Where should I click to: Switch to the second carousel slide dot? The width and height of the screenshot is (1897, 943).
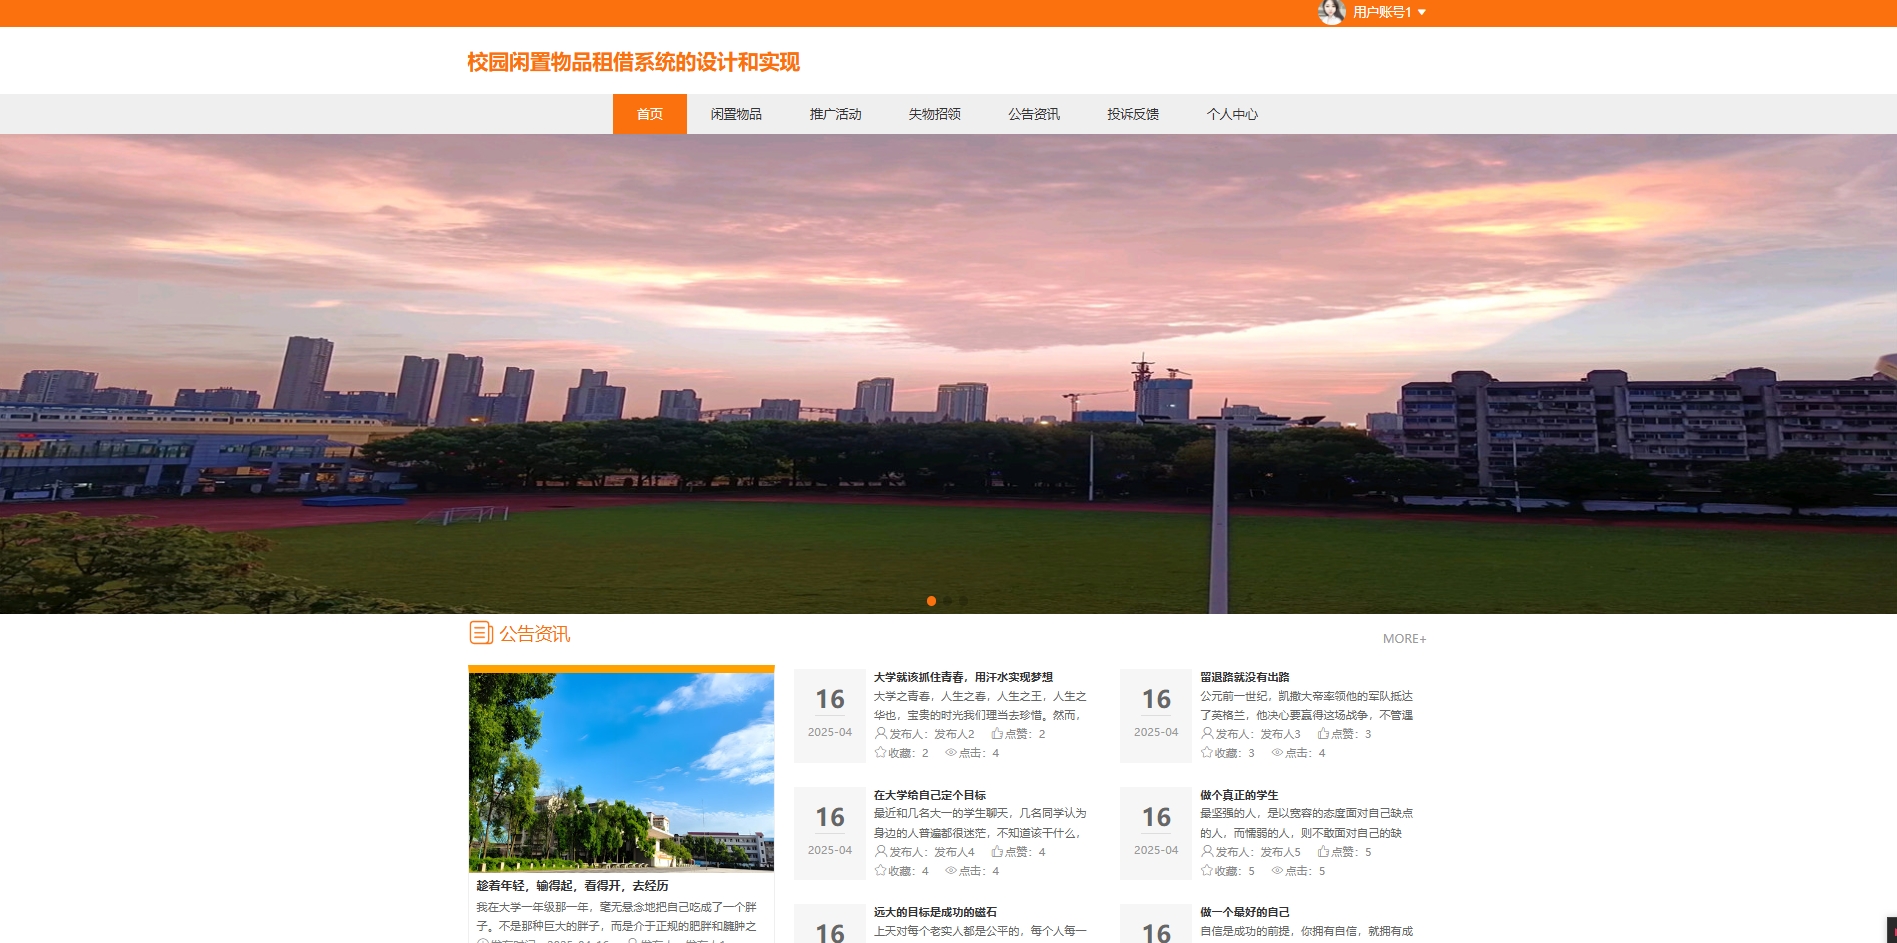tap(948, 601)
